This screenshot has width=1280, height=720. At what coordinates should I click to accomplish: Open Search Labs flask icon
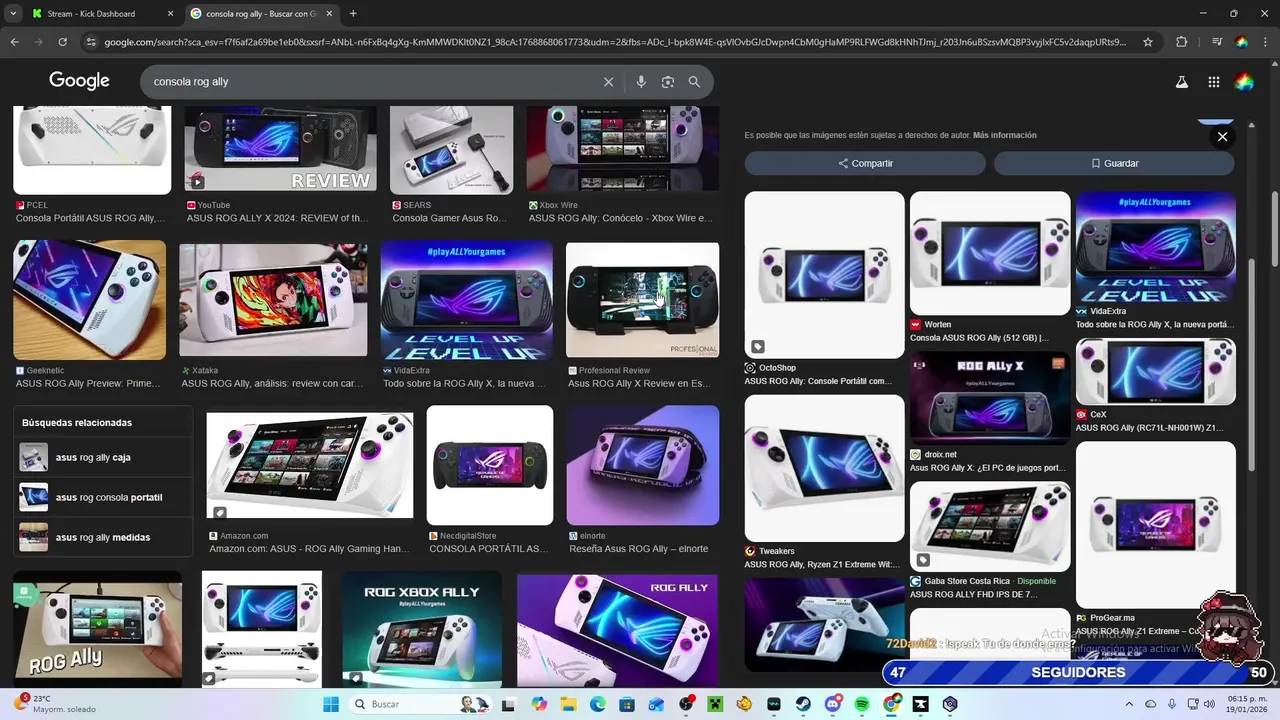[x=1181, y=82]
